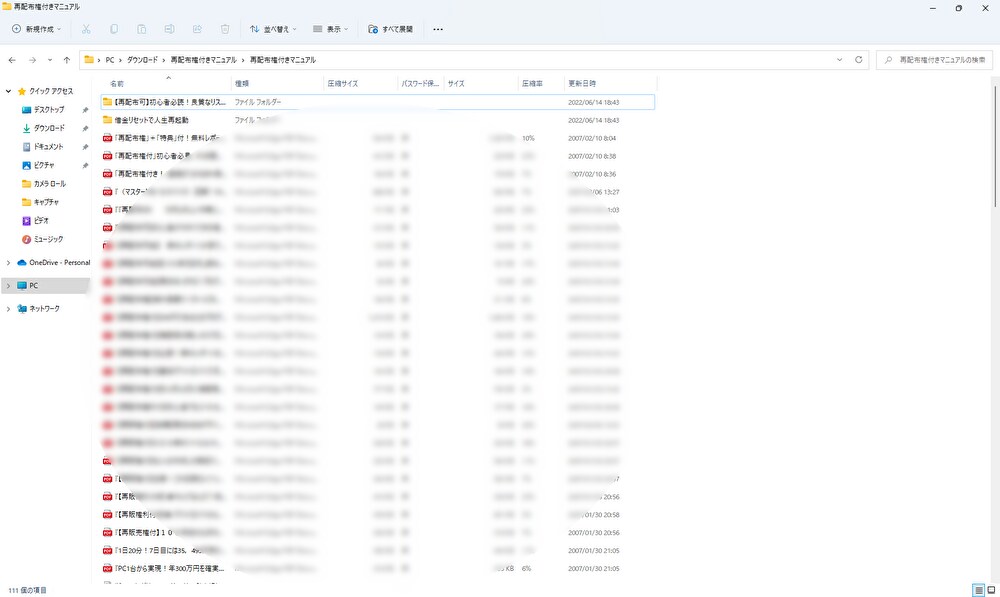Open the recent locations dropdown arrow

tap(50, 60)
